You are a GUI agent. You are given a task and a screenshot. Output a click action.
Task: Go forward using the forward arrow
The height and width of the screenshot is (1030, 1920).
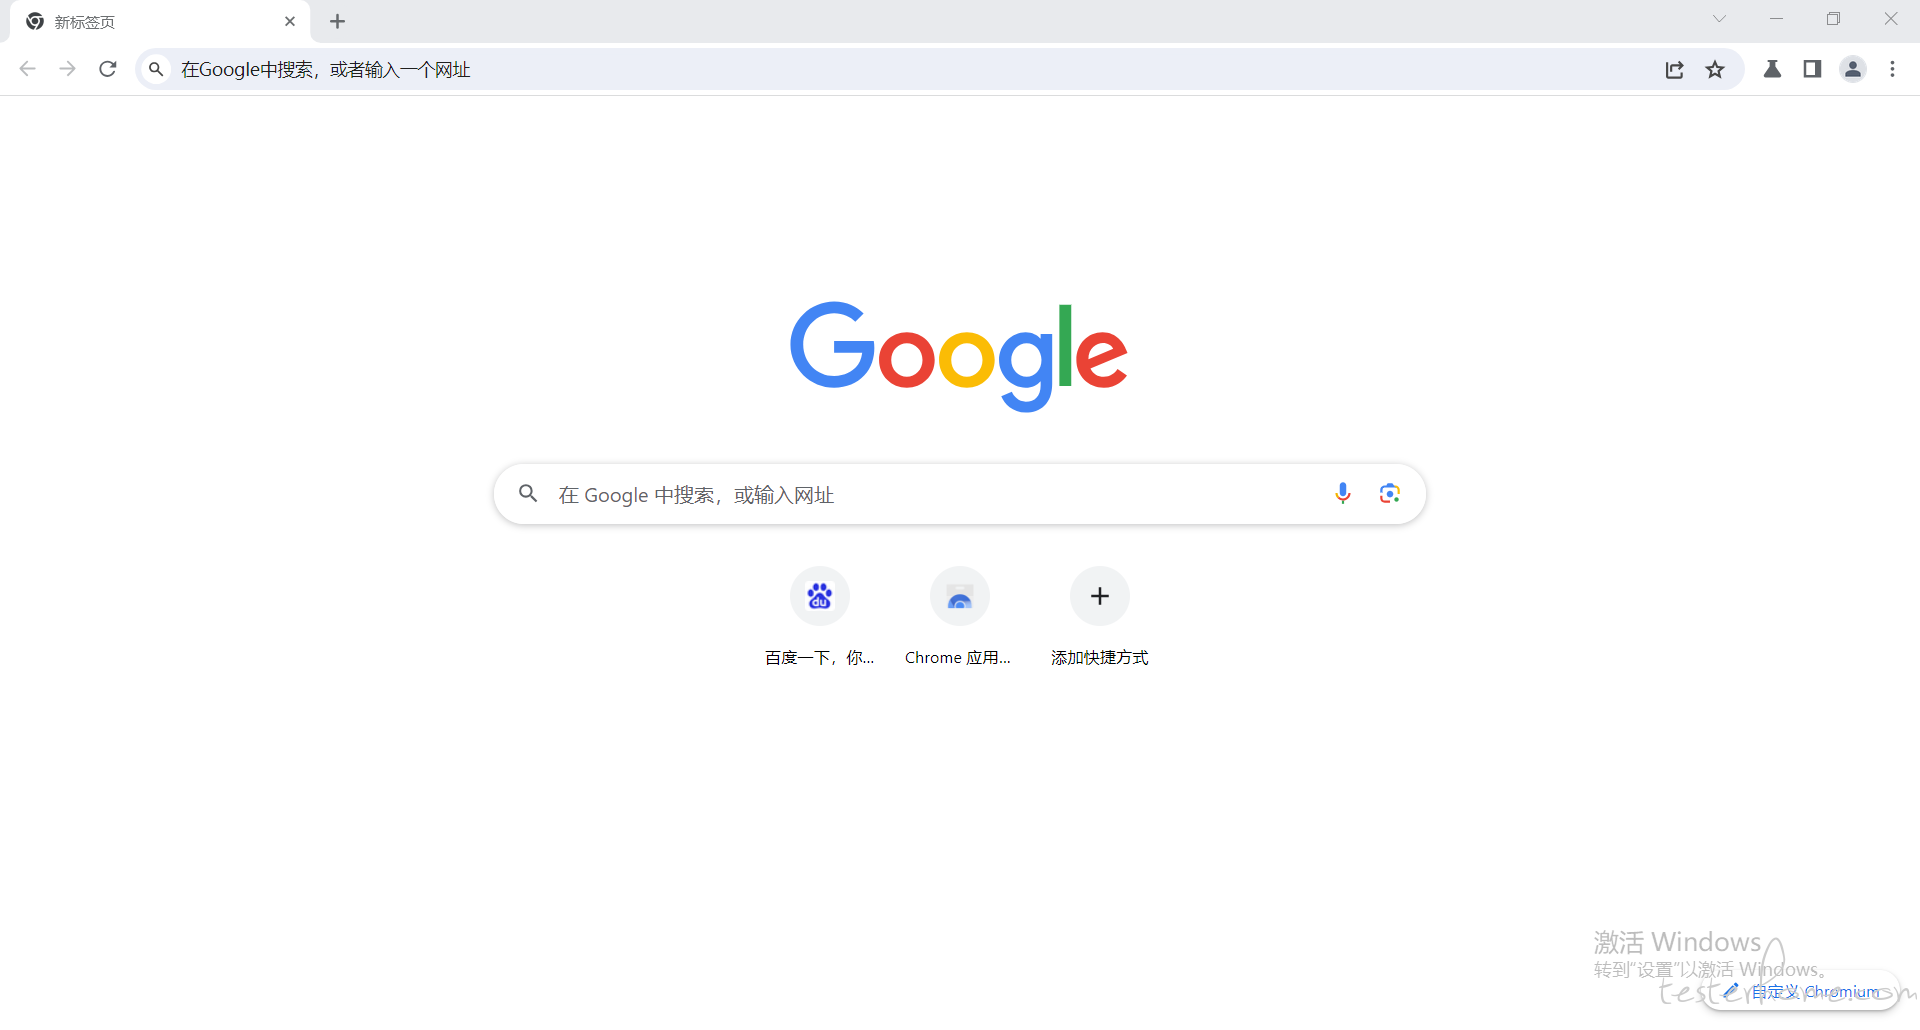[68, 69]
